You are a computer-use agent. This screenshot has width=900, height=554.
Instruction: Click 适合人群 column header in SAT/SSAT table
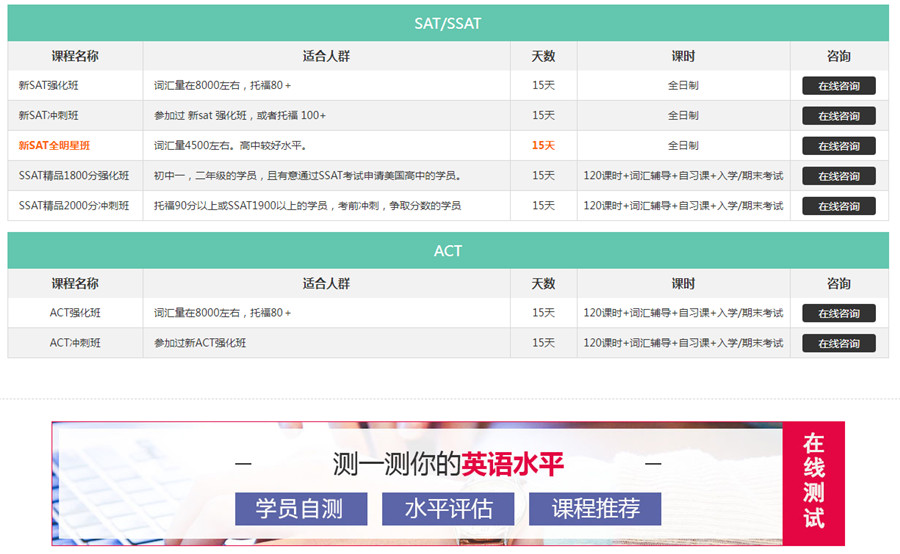pyautogui.click(x=326, y=56)
